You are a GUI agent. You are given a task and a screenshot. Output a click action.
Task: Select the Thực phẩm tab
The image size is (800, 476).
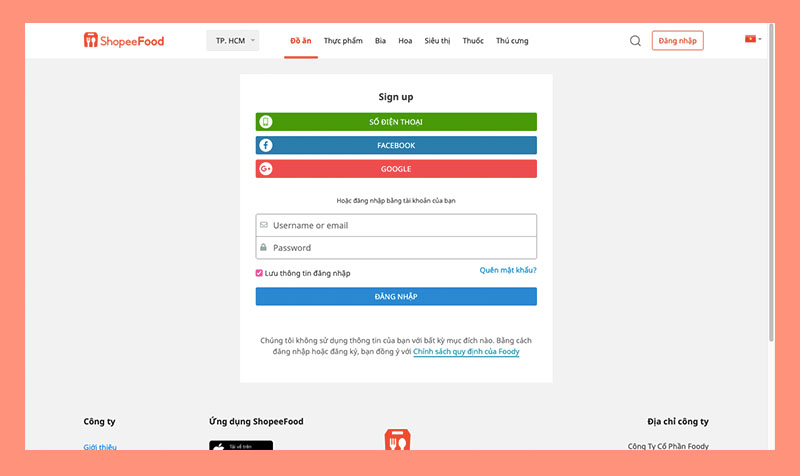[343, 41]
